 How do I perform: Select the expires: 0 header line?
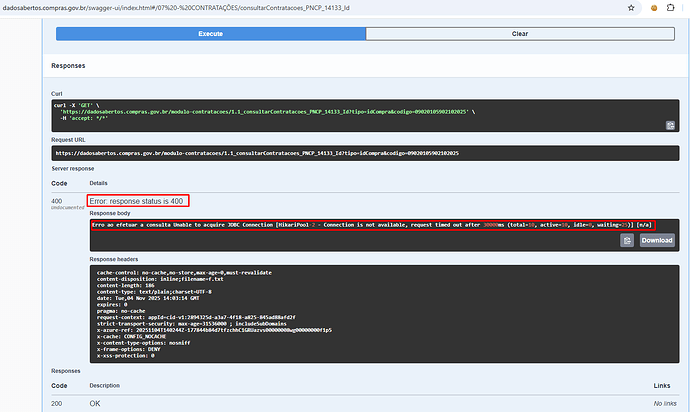tap(112, 305)
